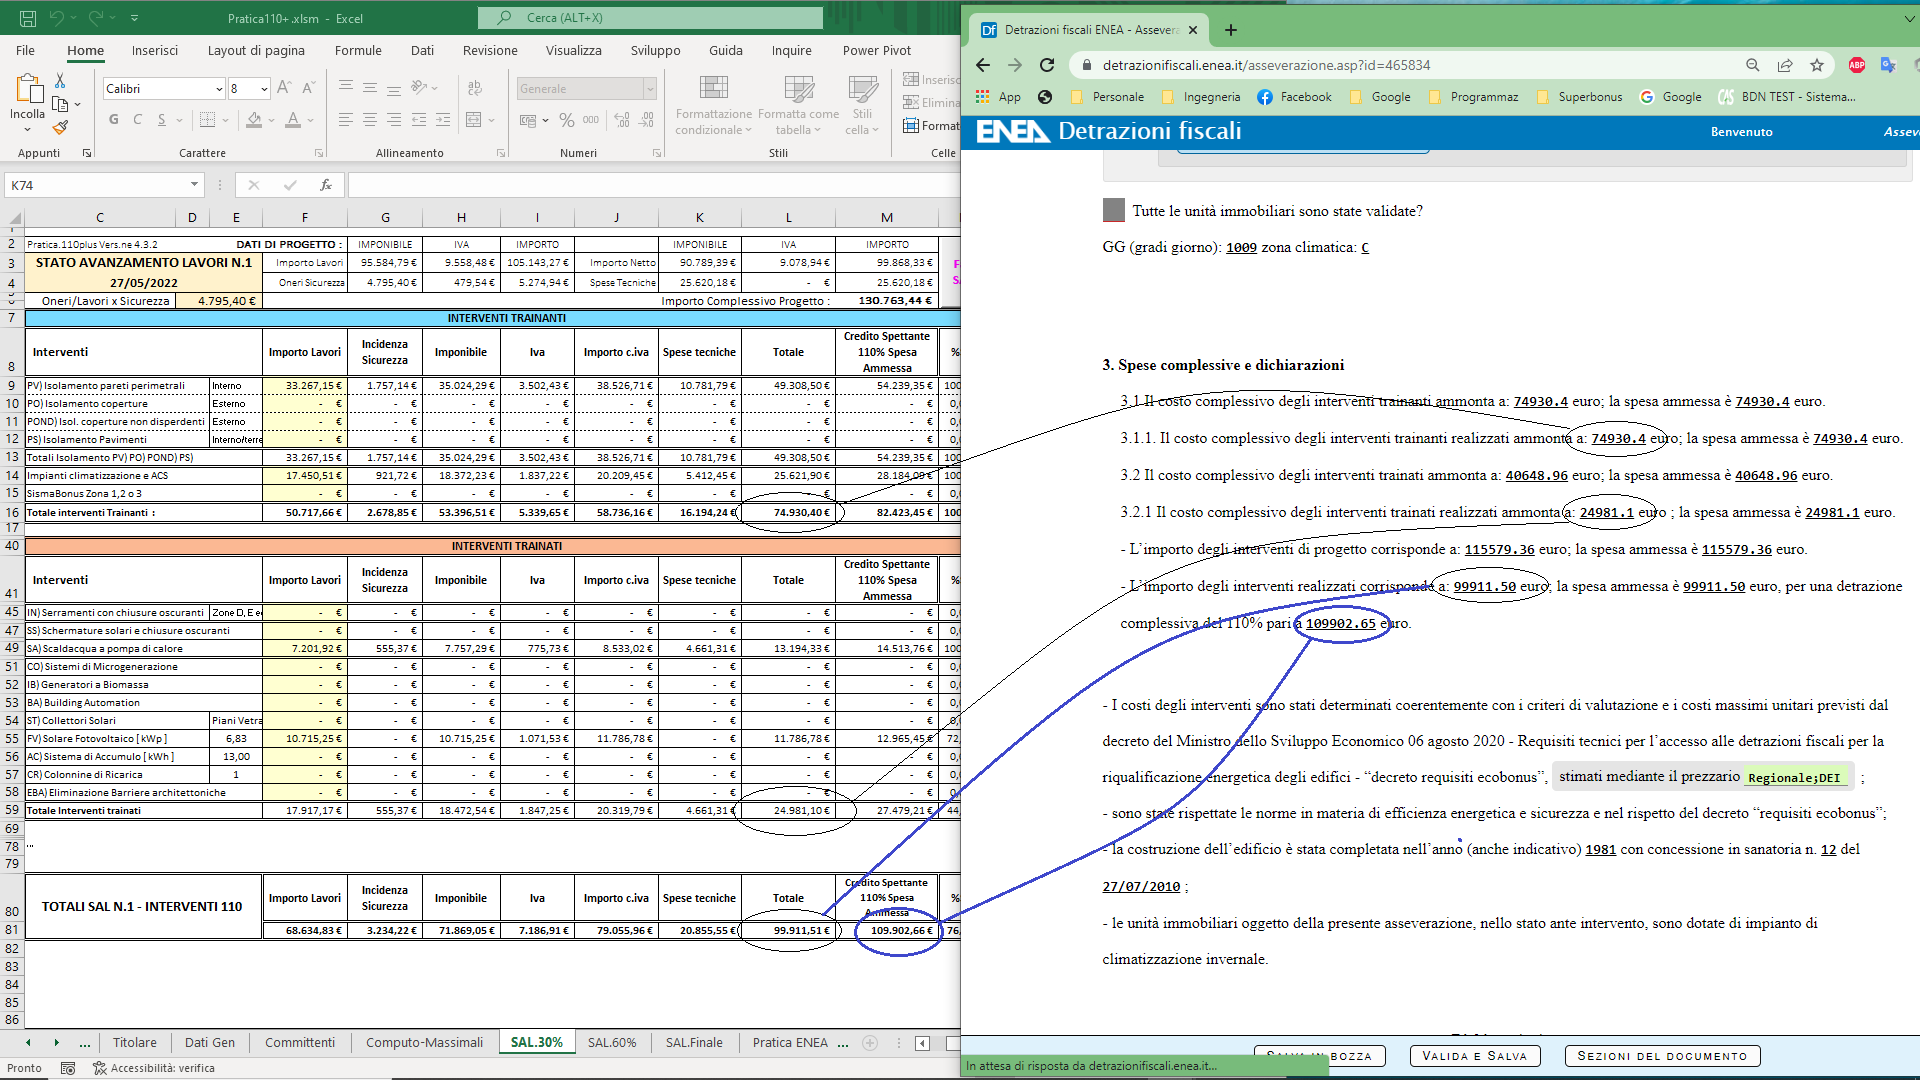Click the Save icon in Excel title bar
The width and height of the screenshot is (1920, 1080).
28,18
